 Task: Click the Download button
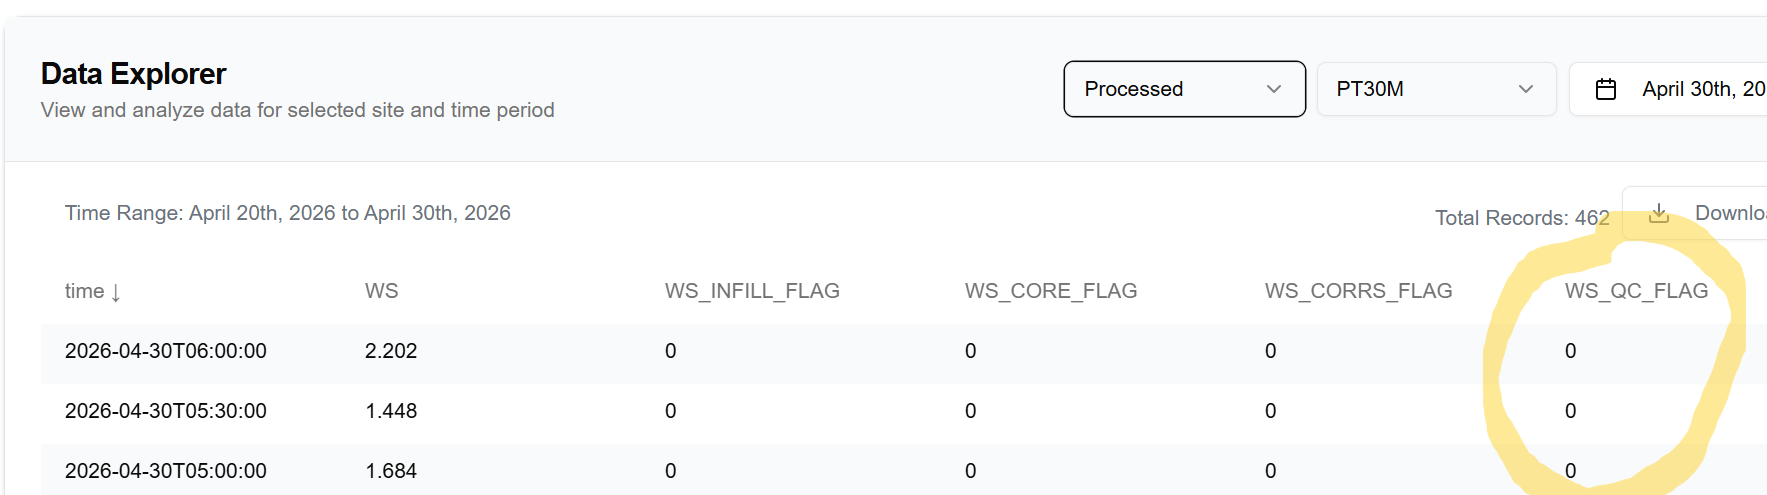[x=1695, y=213]
